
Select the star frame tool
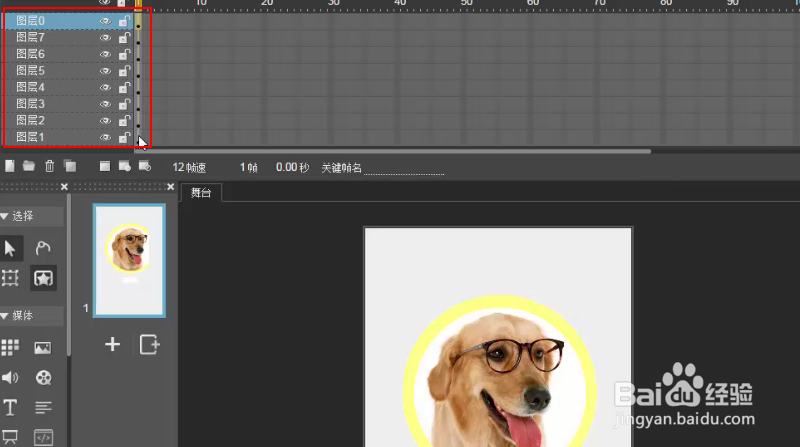point(43,278)
